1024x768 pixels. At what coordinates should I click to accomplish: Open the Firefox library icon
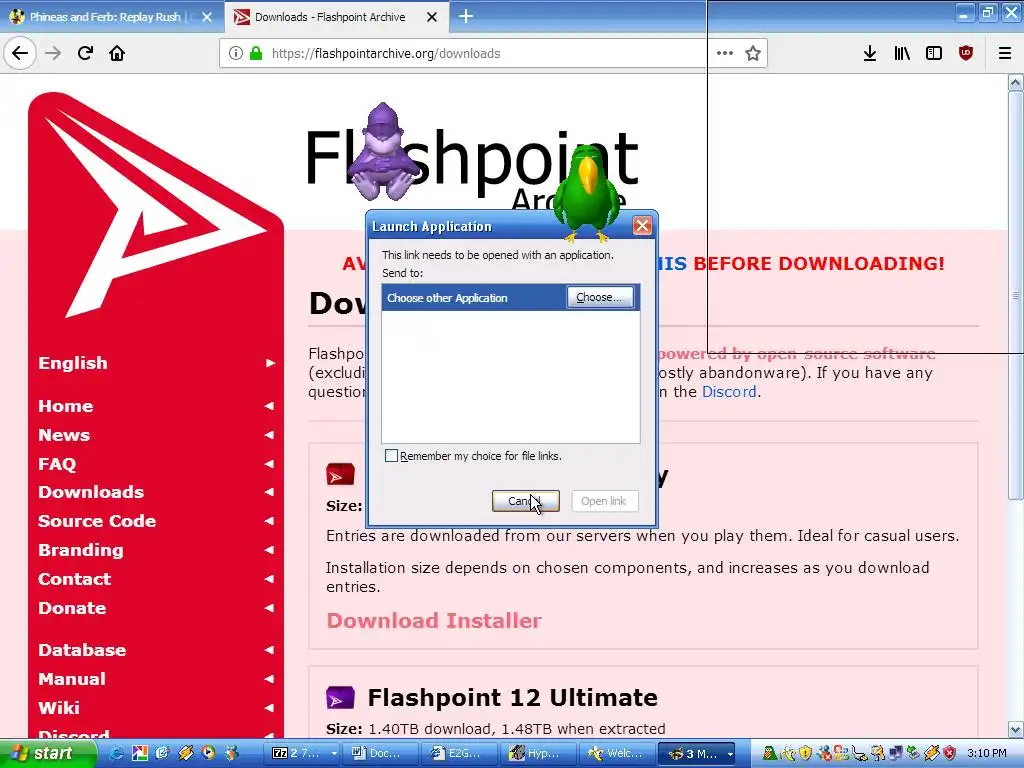tap(902, 54)
